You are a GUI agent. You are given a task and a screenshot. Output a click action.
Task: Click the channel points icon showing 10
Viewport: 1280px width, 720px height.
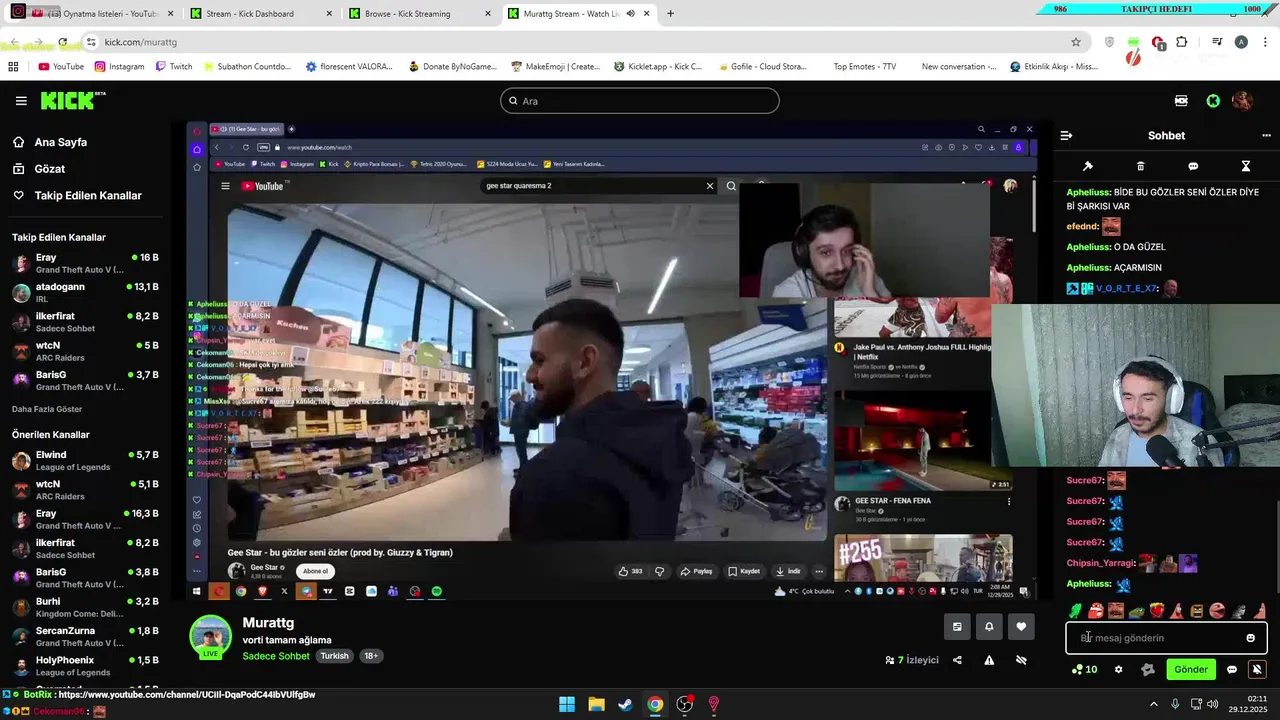click(1084, 670)
